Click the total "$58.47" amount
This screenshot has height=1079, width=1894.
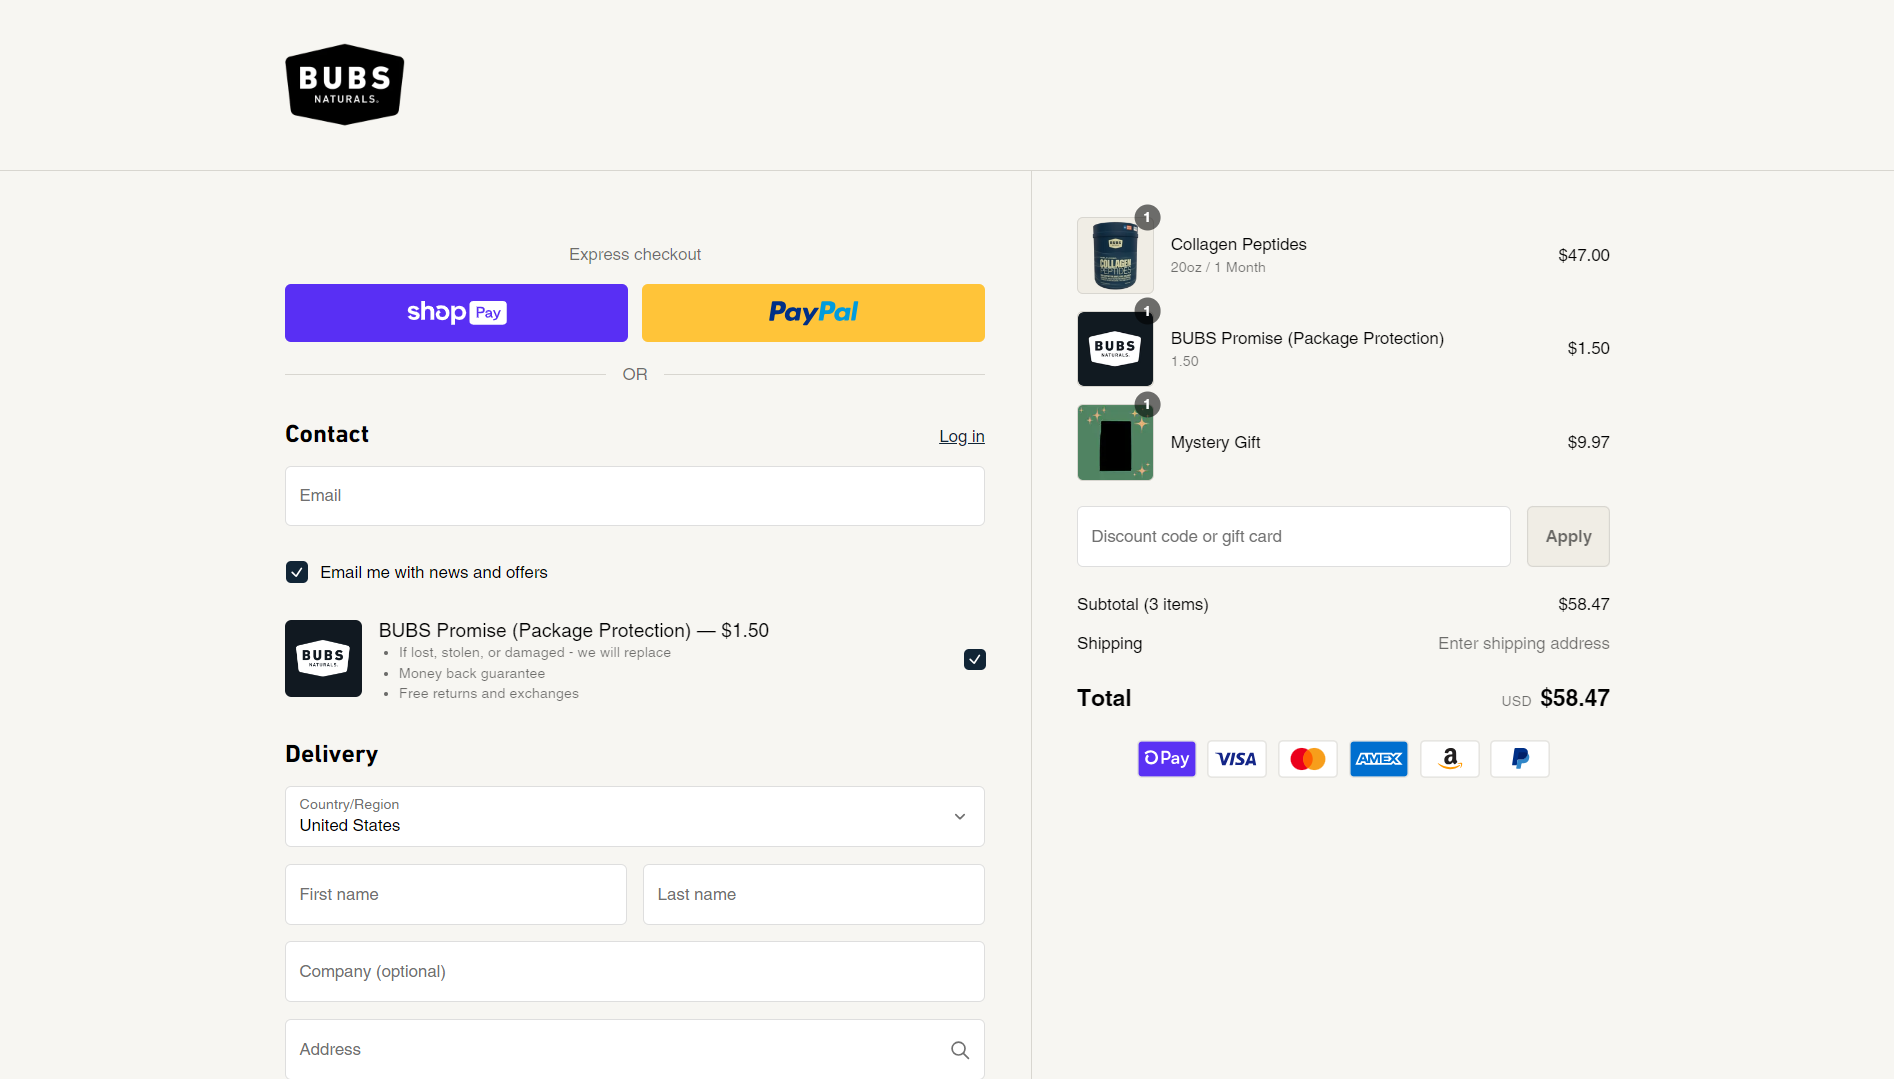pyautogui.click(x=1575, y=698)
